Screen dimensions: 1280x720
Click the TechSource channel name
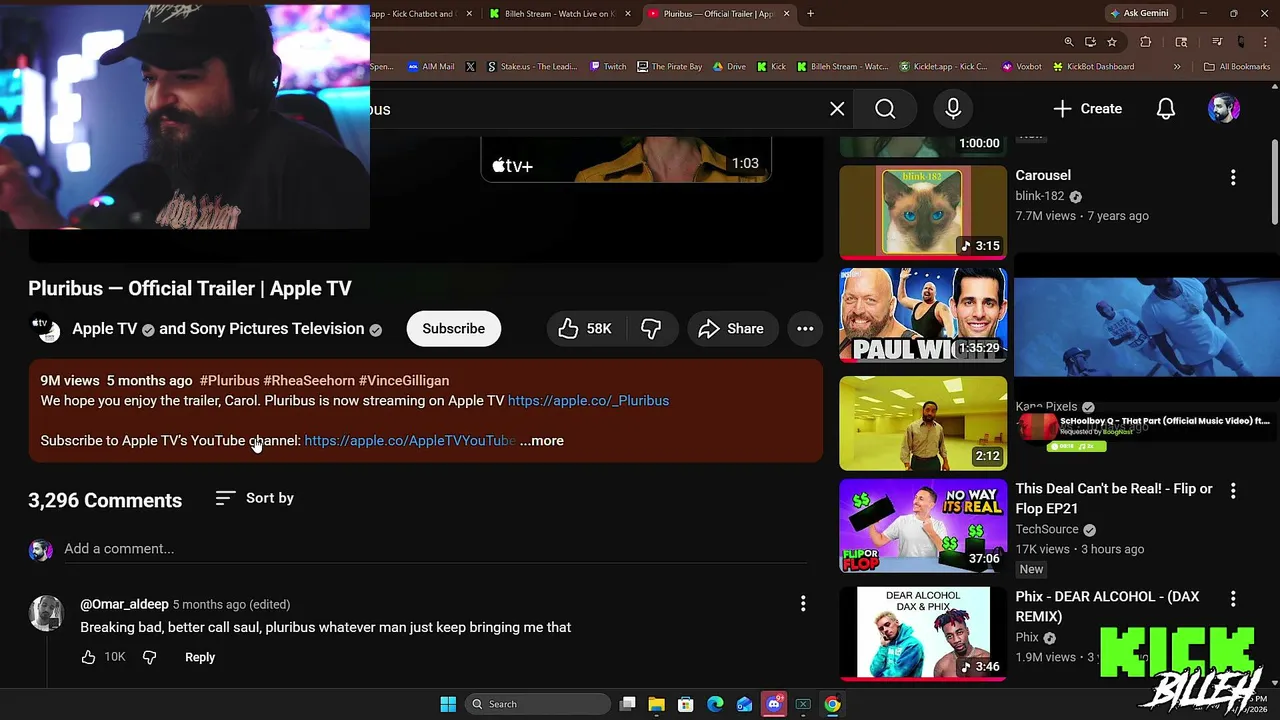coord(1047,529)
